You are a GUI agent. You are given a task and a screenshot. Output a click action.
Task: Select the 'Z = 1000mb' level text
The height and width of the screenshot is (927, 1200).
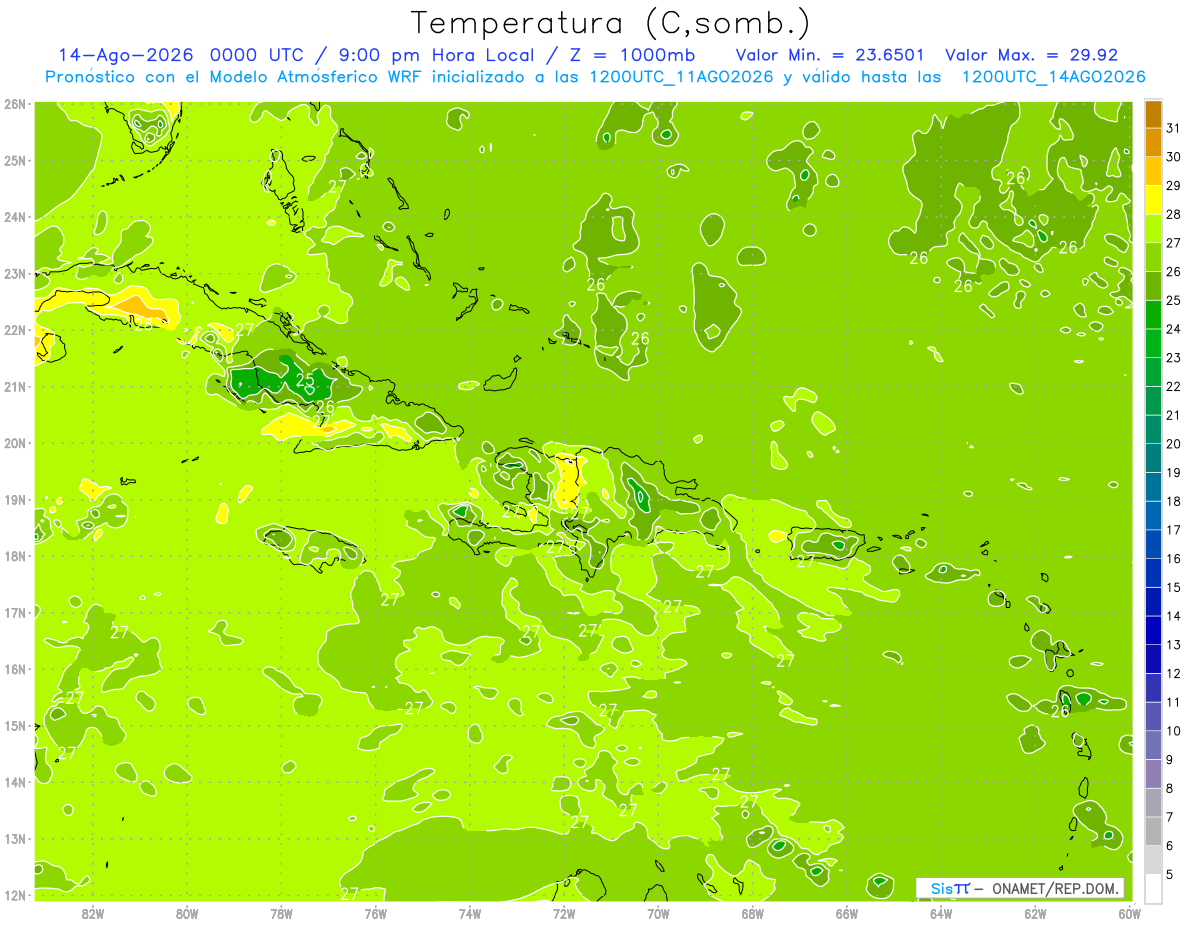[632, 55]
